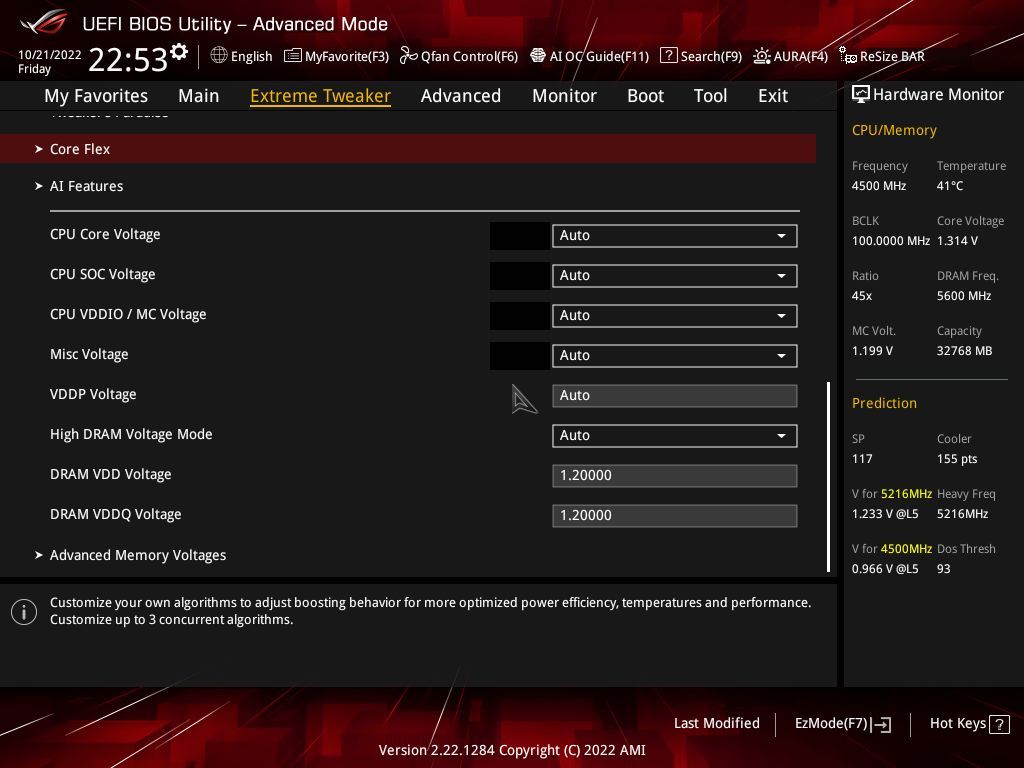Click the 45x ratio value
Screen dimensions: 1024x768
tap(861, 296)
